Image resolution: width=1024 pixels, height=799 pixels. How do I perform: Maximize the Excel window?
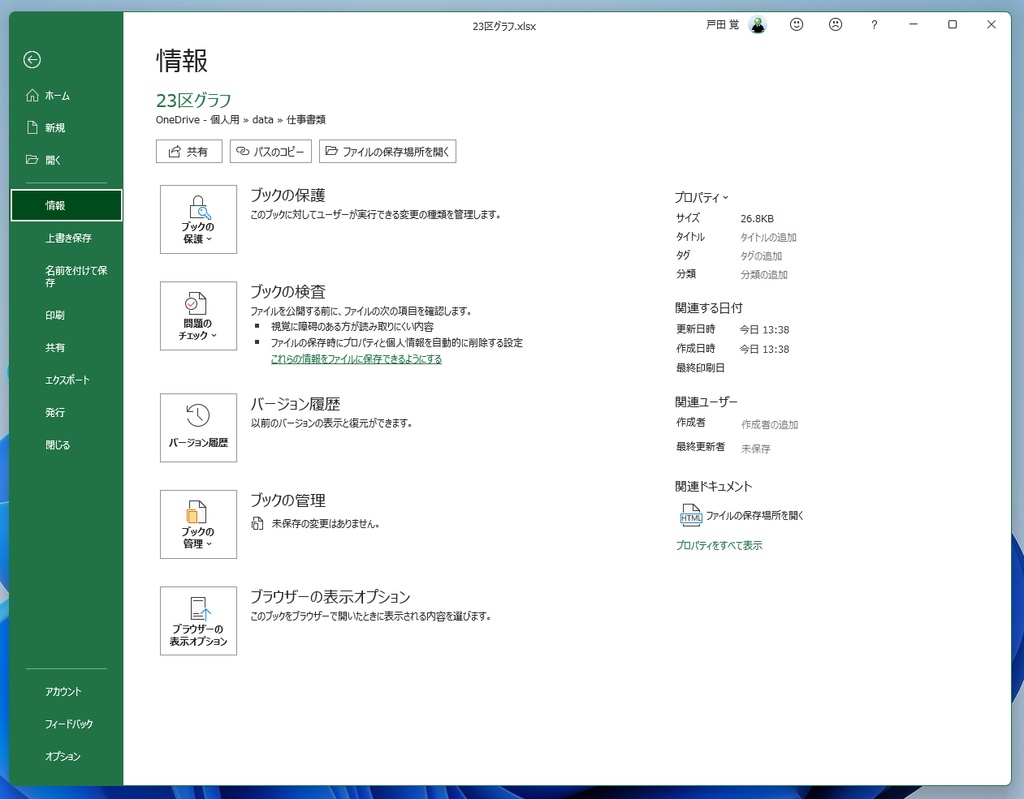952,25
